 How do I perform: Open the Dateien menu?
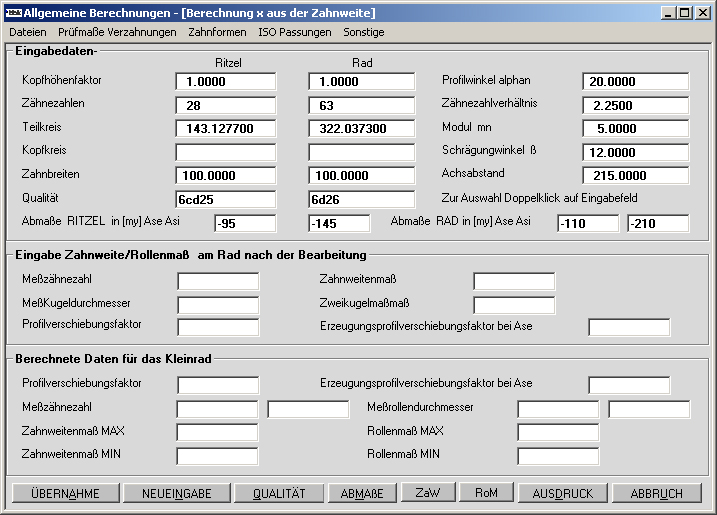(x=28, y=32)
